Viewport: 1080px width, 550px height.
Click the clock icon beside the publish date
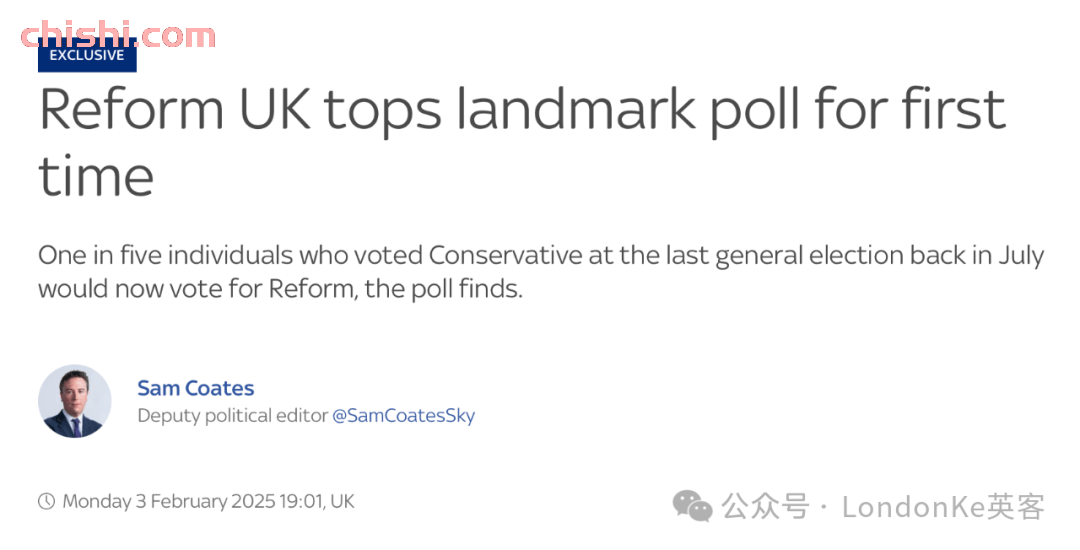tap(46, 501)
